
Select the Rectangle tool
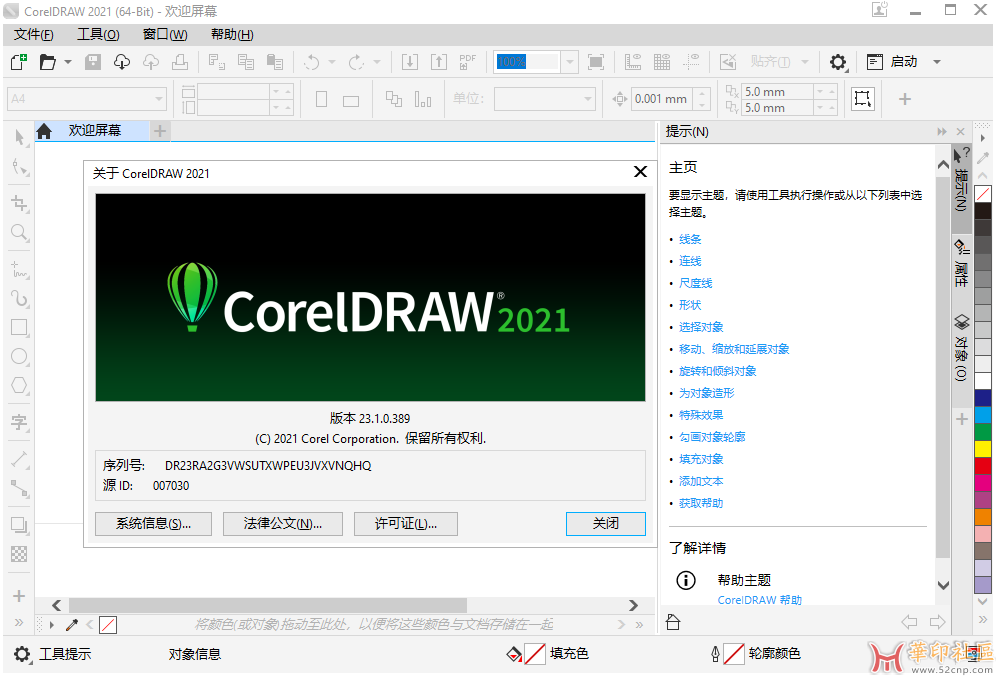tap(20, 327)
